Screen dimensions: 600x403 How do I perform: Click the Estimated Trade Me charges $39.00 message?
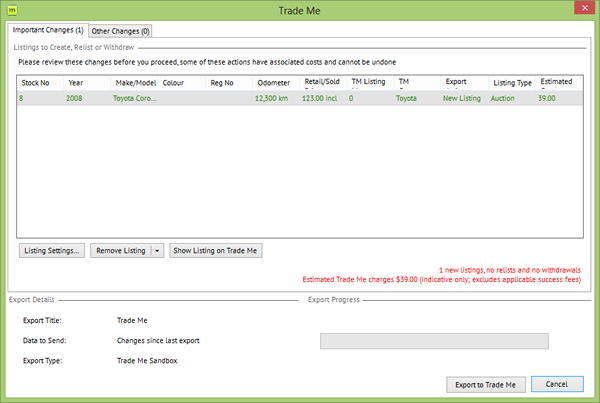[x=442, y=279]
